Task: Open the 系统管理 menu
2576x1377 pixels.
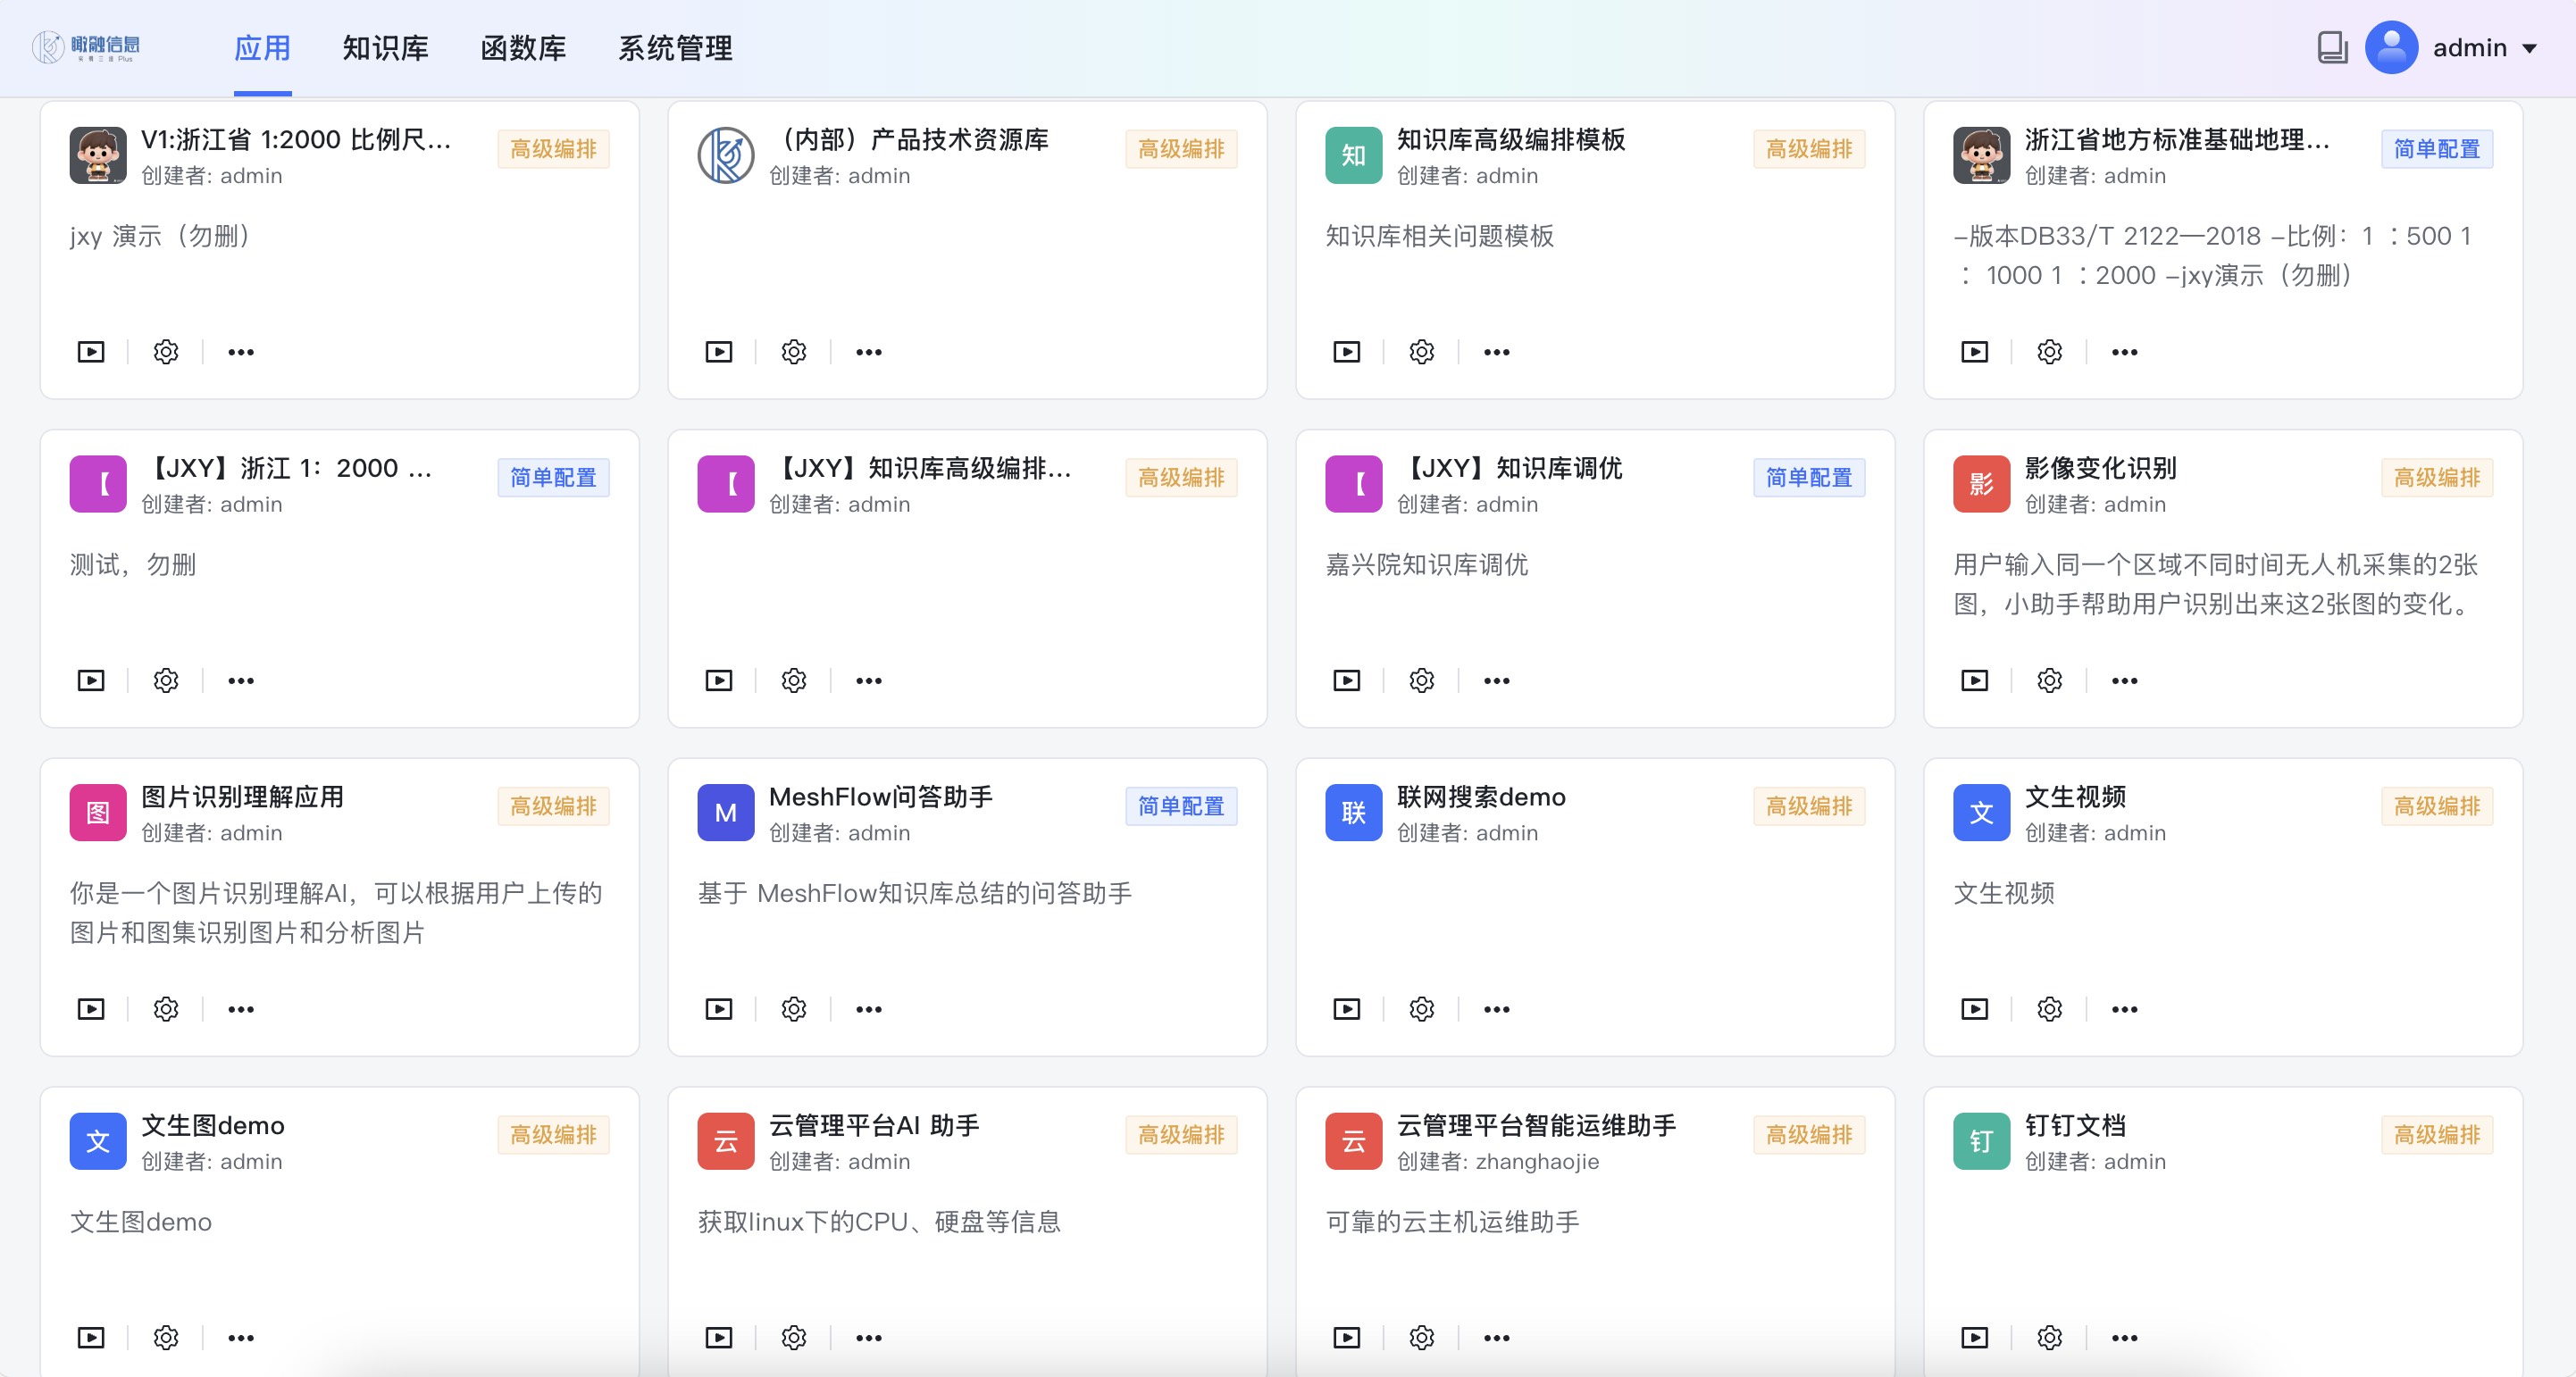Action: click(674, 46)
